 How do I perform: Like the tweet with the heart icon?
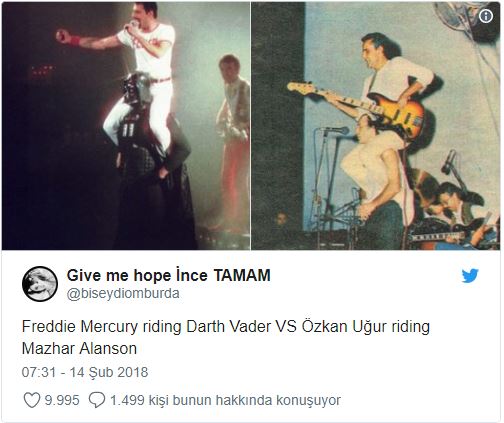(x=32, y=400)
